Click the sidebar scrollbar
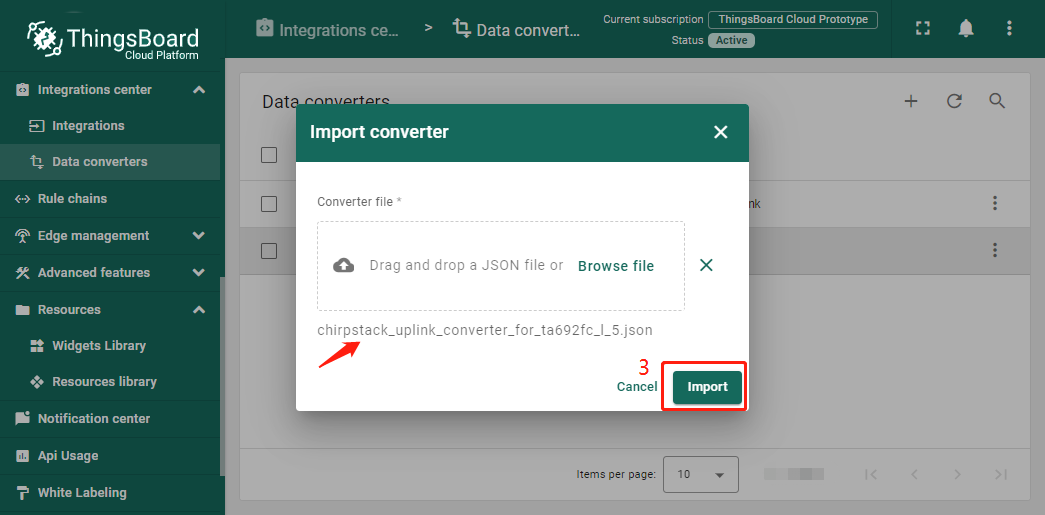Image resolution: width=1045 pixels, height=515 pixels. 223,376
